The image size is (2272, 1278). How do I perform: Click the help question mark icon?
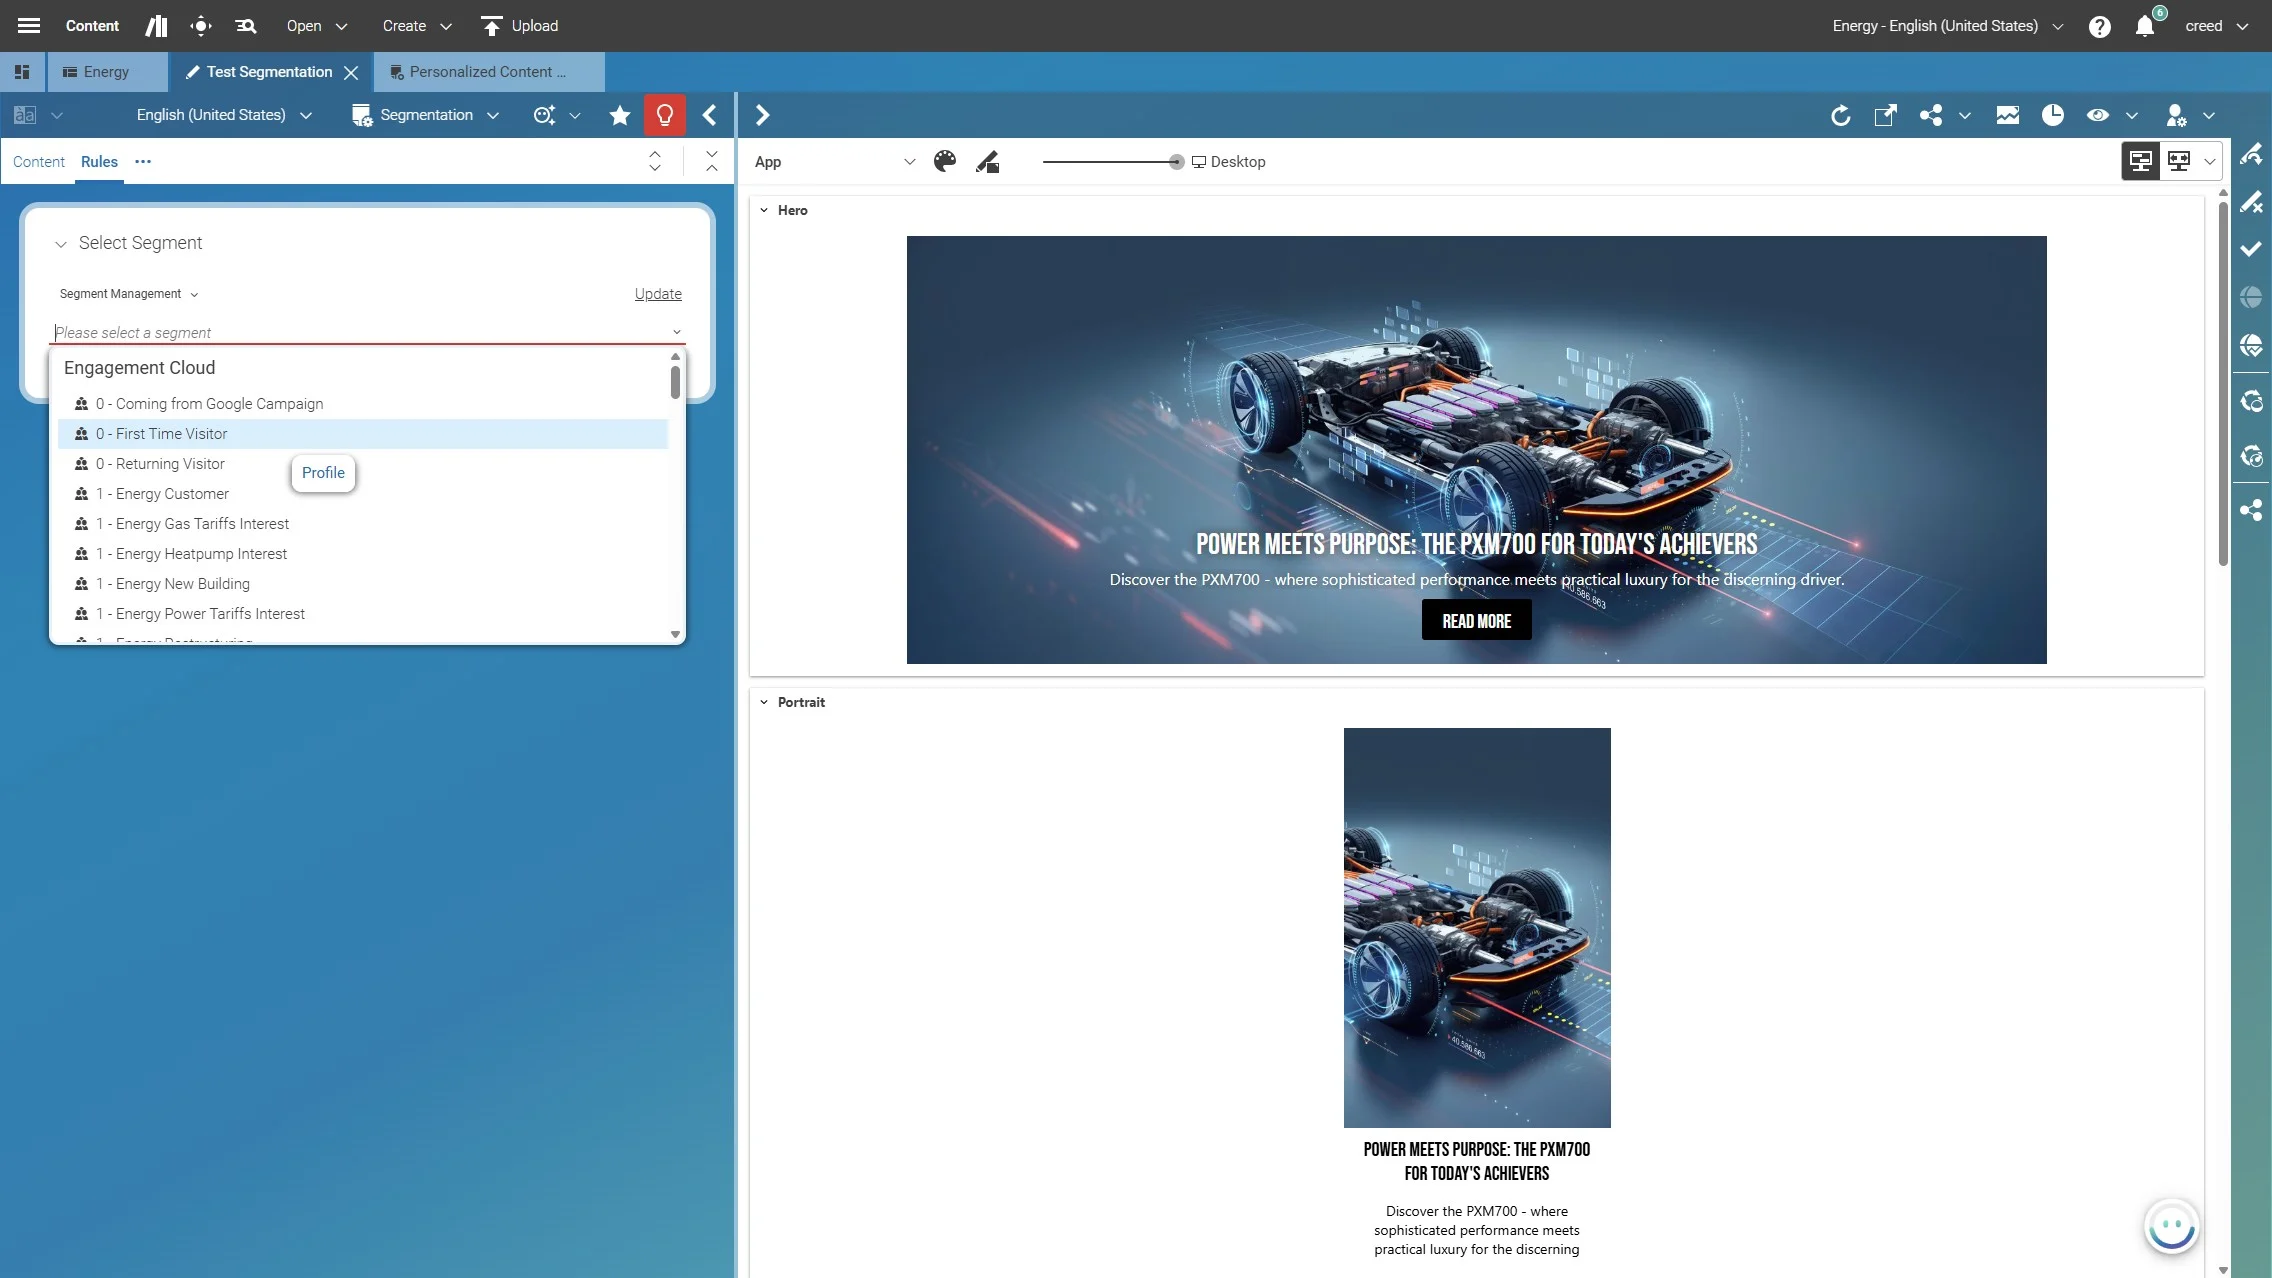tap(2099, 26)
